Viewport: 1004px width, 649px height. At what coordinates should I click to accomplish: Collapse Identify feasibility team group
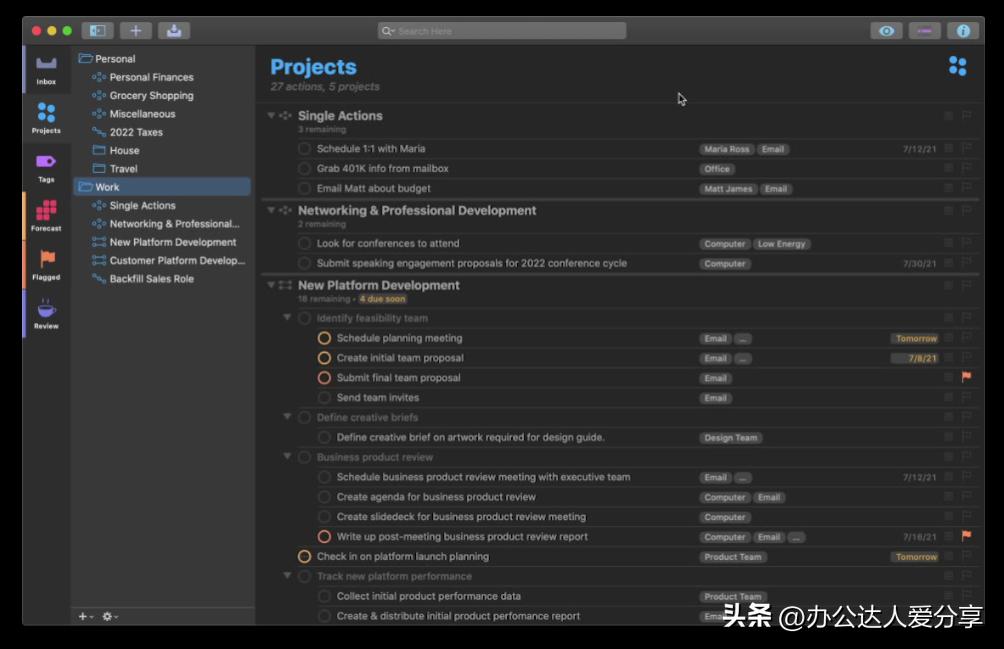coord(287,317)
